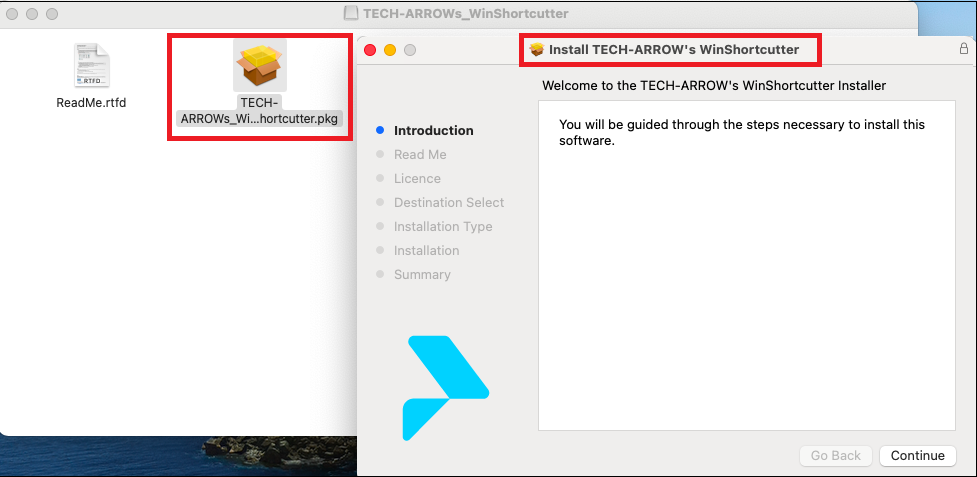Click the Installation Type step

442,227
